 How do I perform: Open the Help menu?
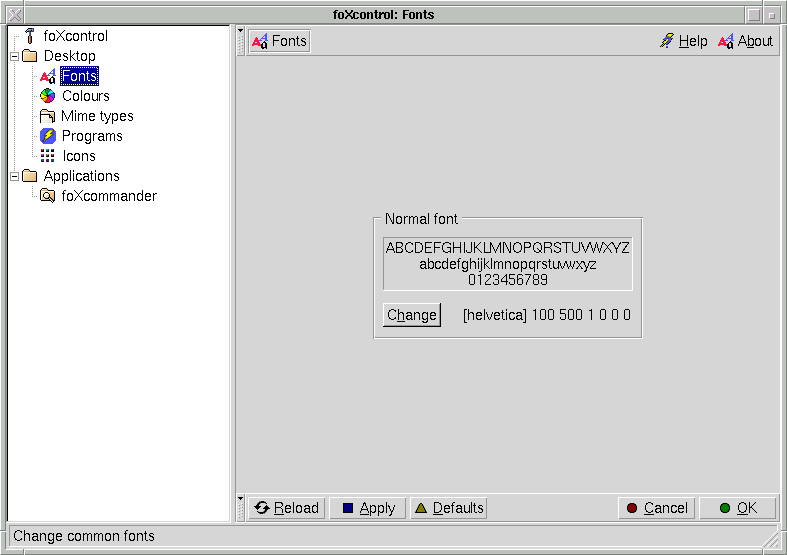(x=684, y=41)
